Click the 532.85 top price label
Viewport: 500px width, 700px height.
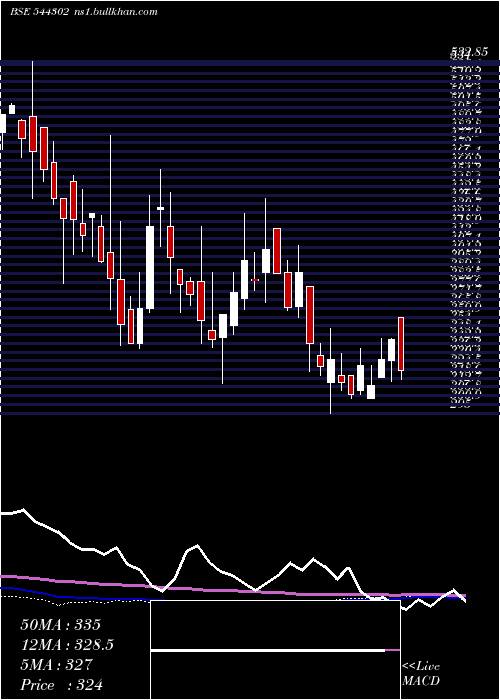(x=469, y=52)
